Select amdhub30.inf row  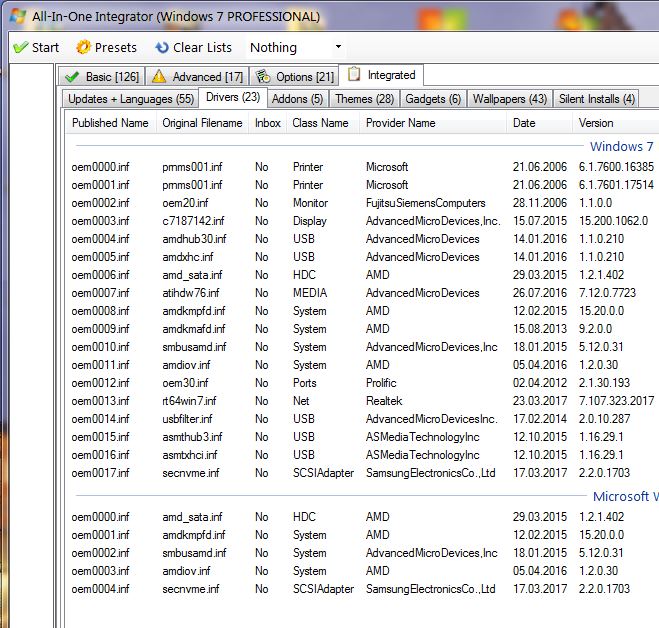click(x=362, y=239)
